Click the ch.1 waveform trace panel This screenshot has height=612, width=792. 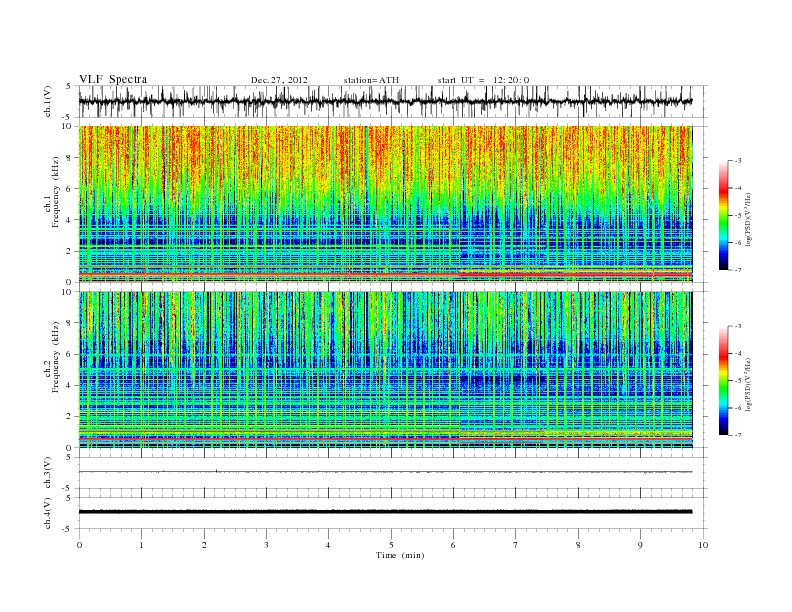[x=393, y=101]
